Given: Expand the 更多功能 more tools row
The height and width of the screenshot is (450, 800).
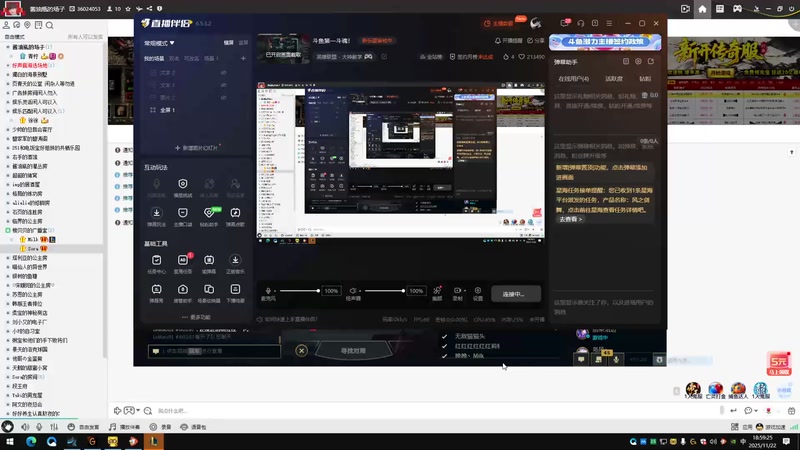Looking at the screenshot, I should [x=196, y=317].
